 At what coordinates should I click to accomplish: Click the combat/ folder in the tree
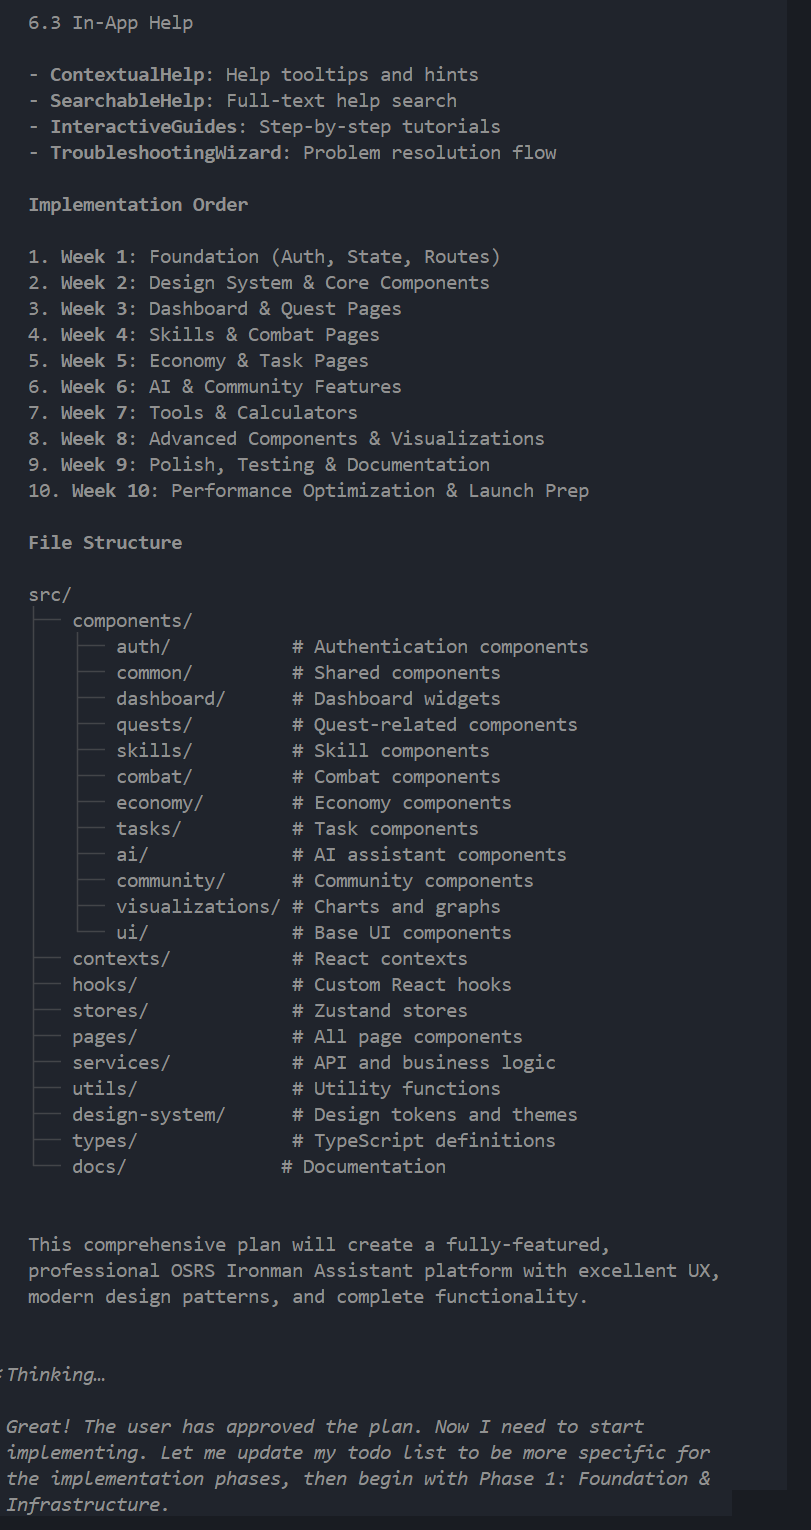tap(153, 776)
